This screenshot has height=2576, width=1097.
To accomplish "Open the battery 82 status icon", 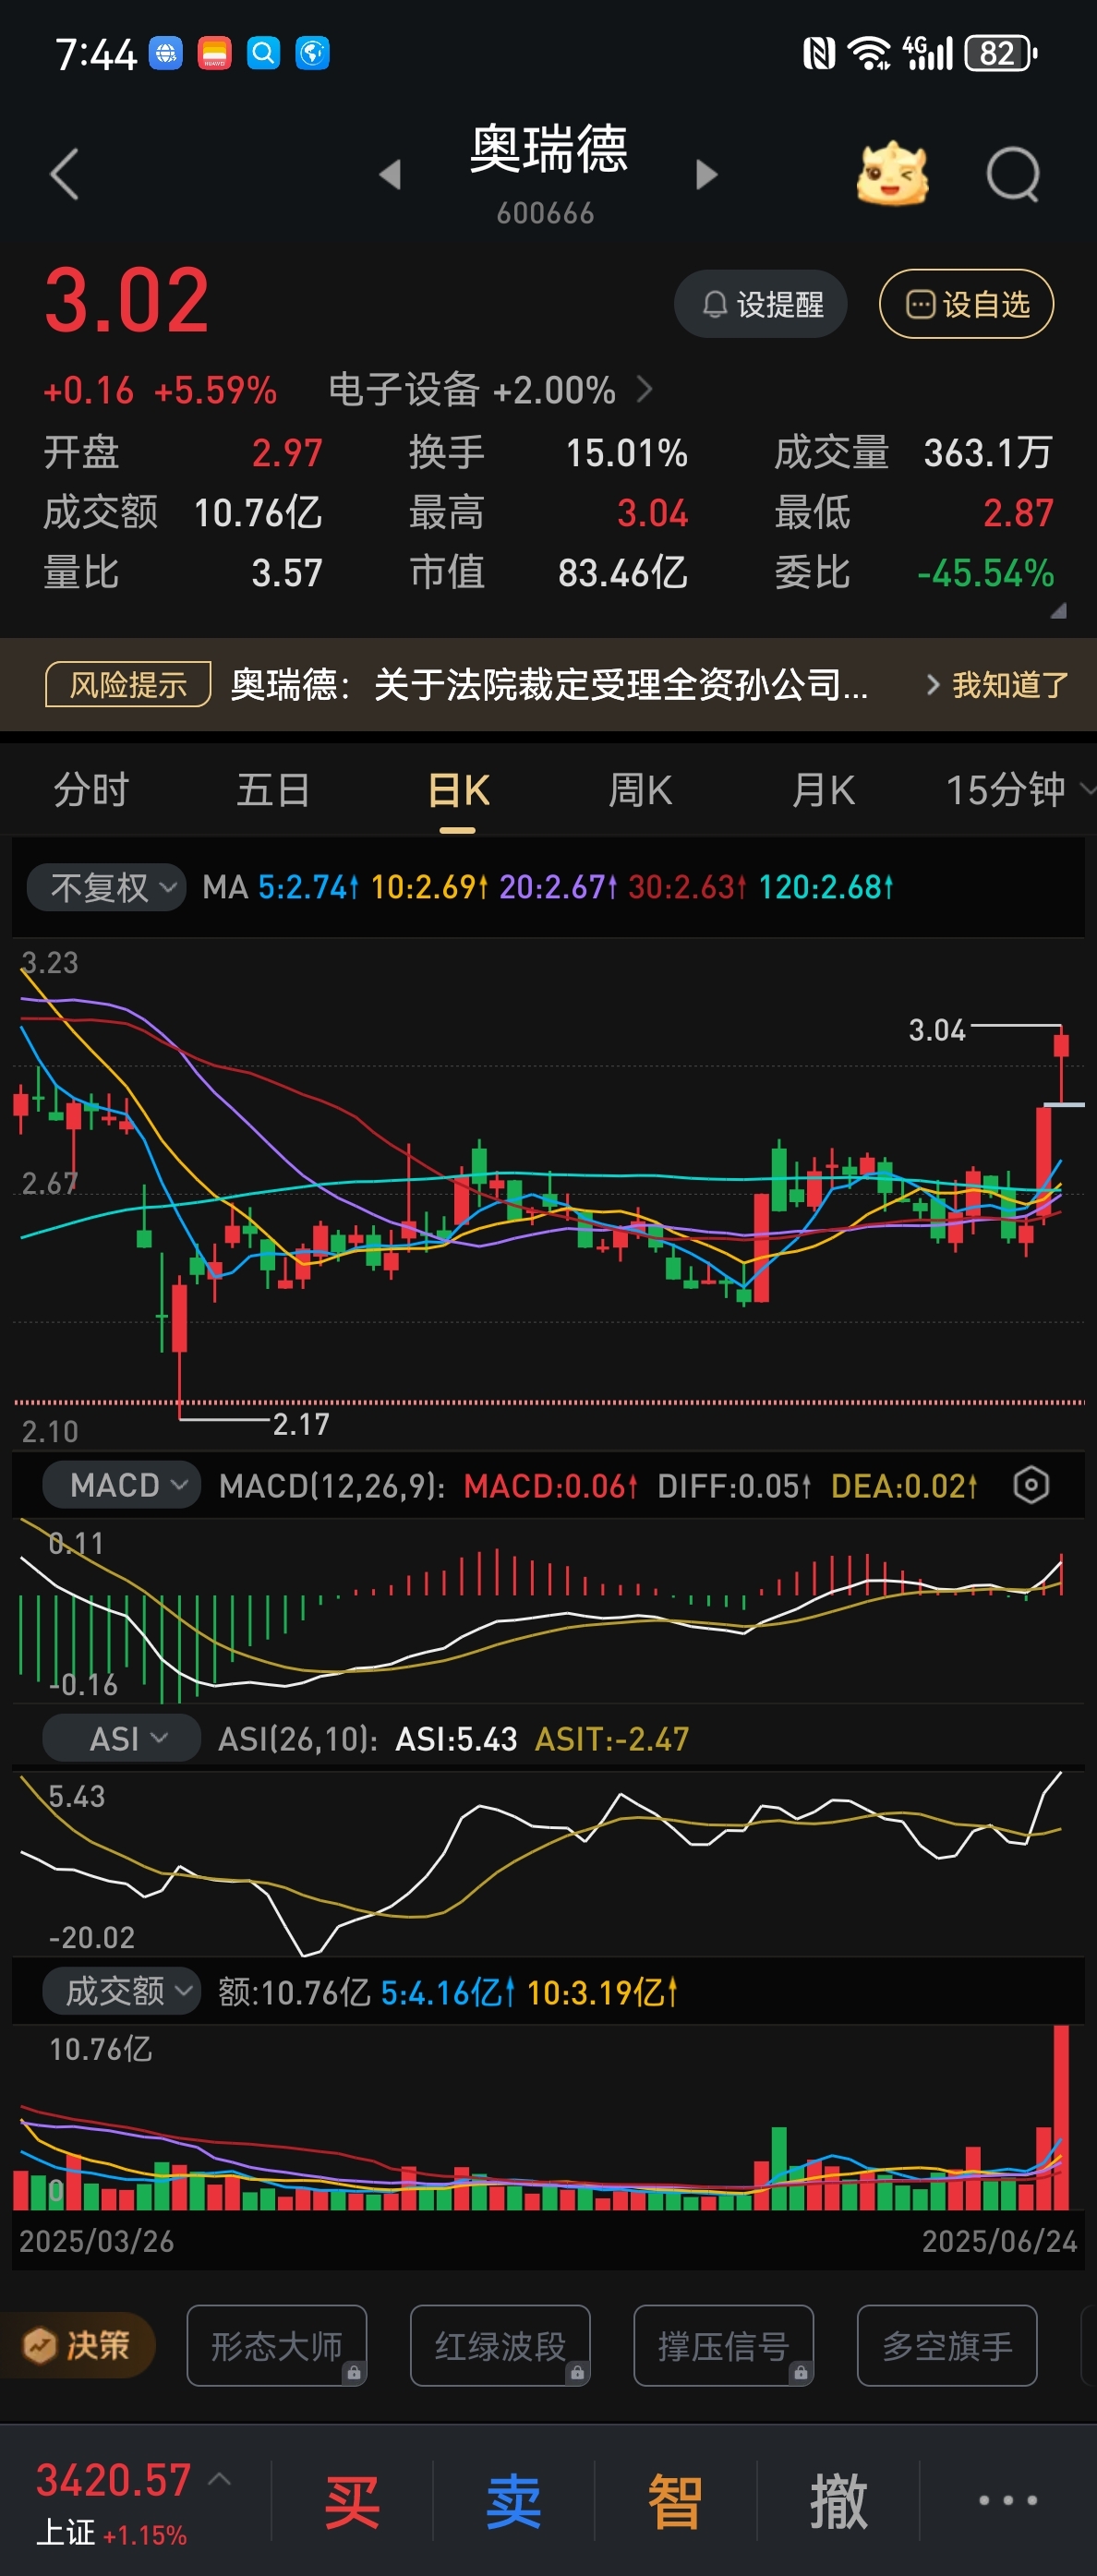I will pyautogui.click(x=1000, y=53).
